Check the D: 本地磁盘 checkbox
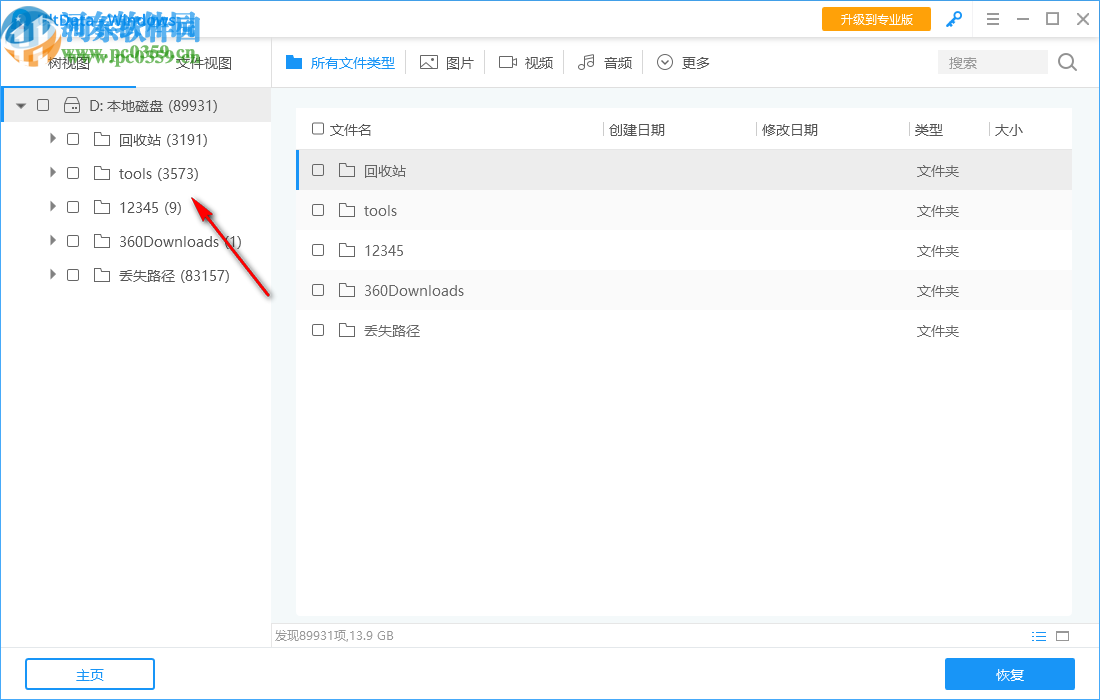1100x700 pixels. (42, 104)
